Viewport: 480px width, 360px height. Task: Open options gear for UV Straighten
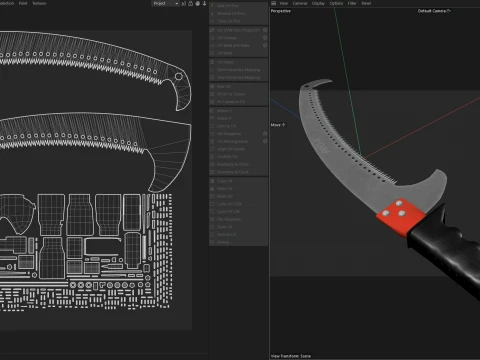(265, 134)
